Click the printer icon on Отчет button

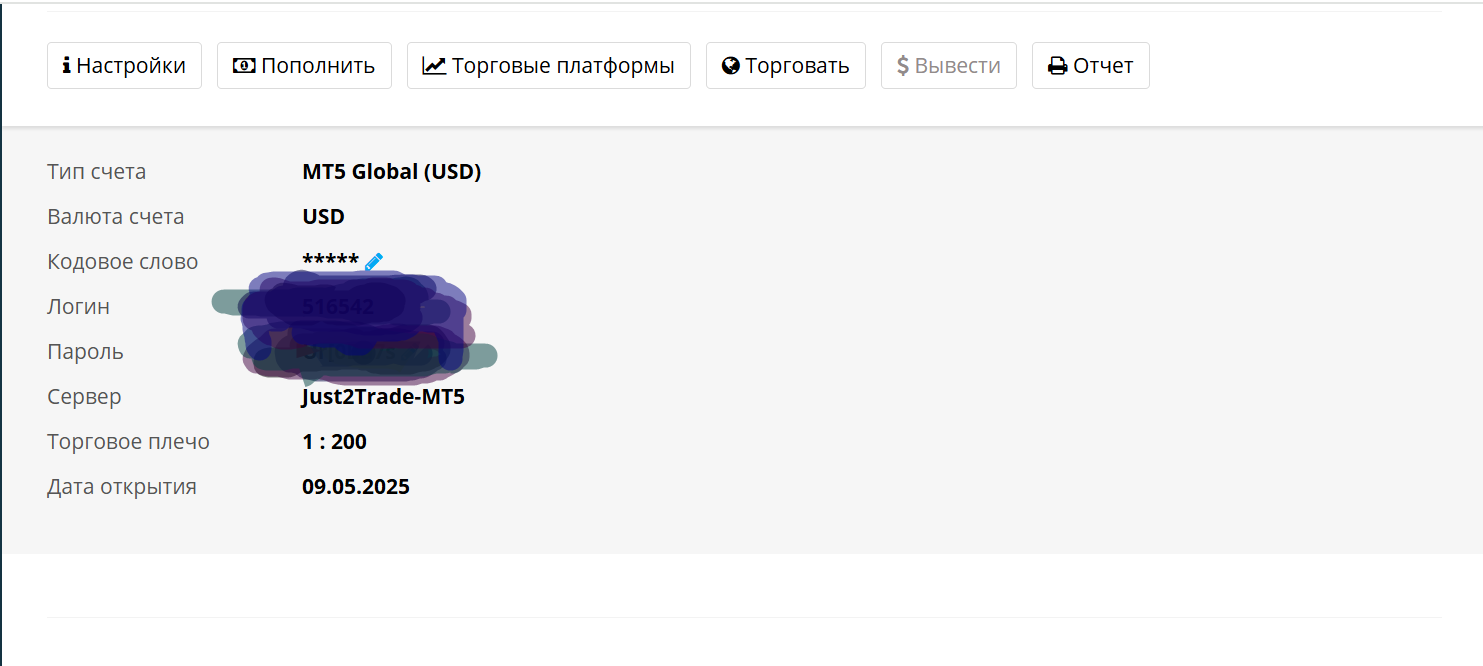pyautogui.click(x=1058, y=66)
